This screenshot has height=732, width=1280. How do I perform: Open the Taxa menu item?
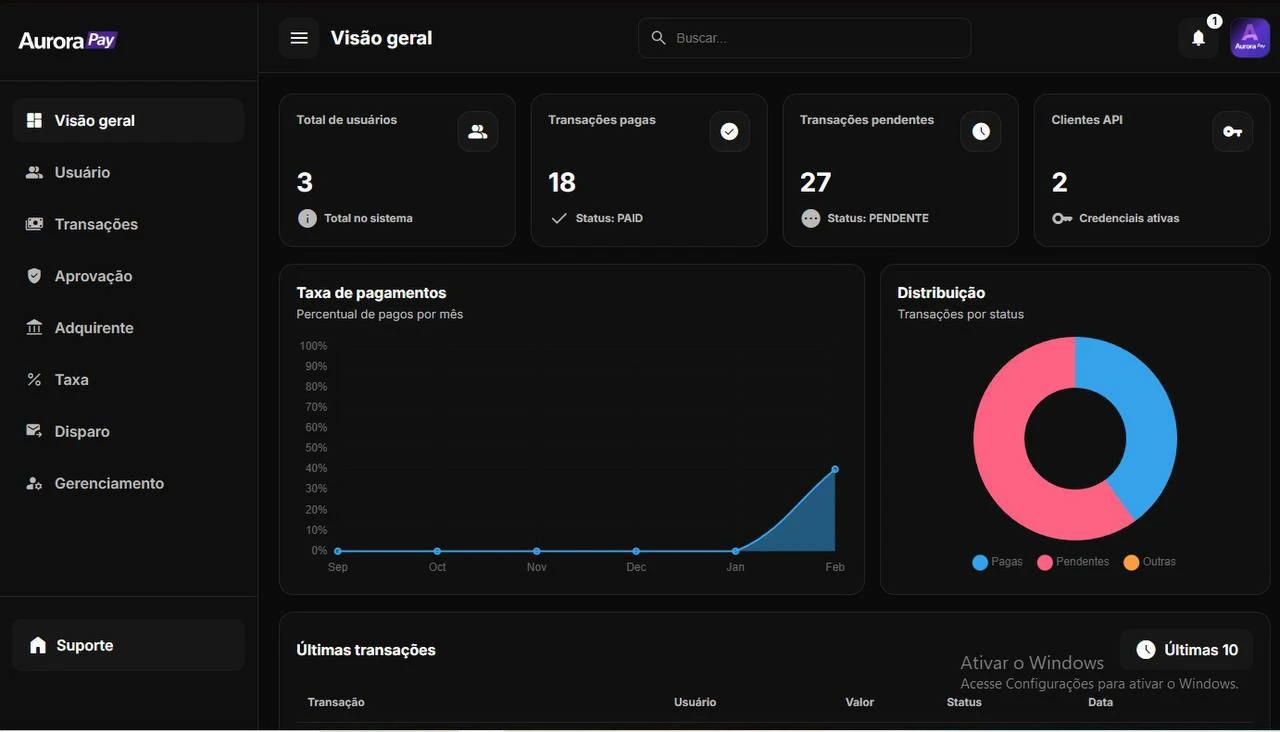coord(71,380)
